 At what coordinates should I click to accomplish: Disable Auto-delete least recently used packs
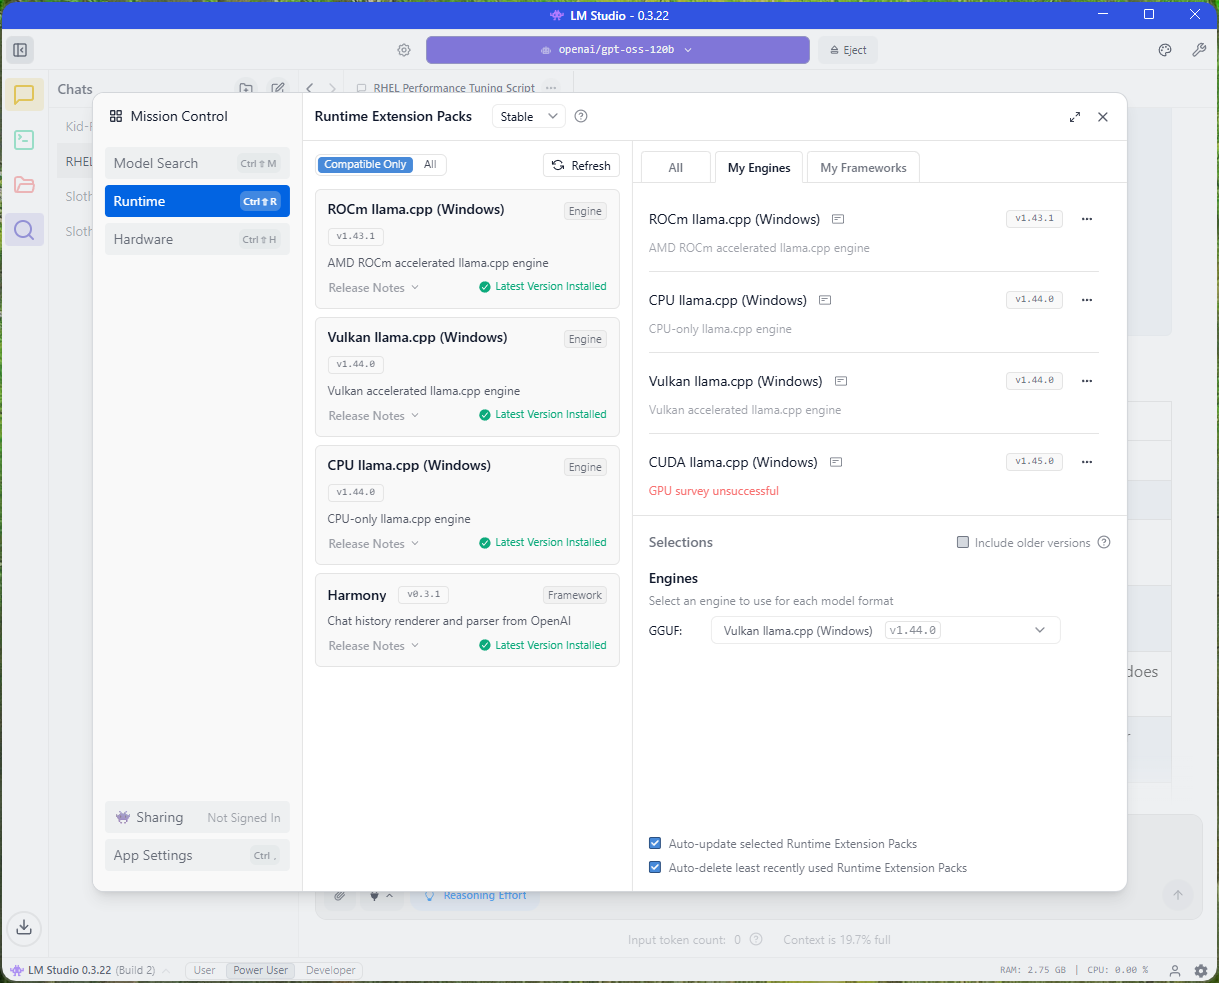tap(655, 868)
